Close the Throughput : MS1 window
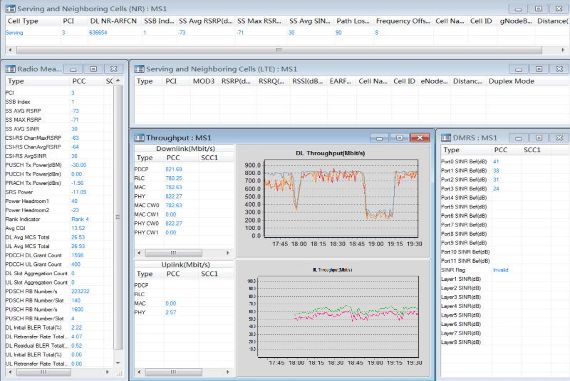The height and width of the screenshot is (381, 570). 420,138
